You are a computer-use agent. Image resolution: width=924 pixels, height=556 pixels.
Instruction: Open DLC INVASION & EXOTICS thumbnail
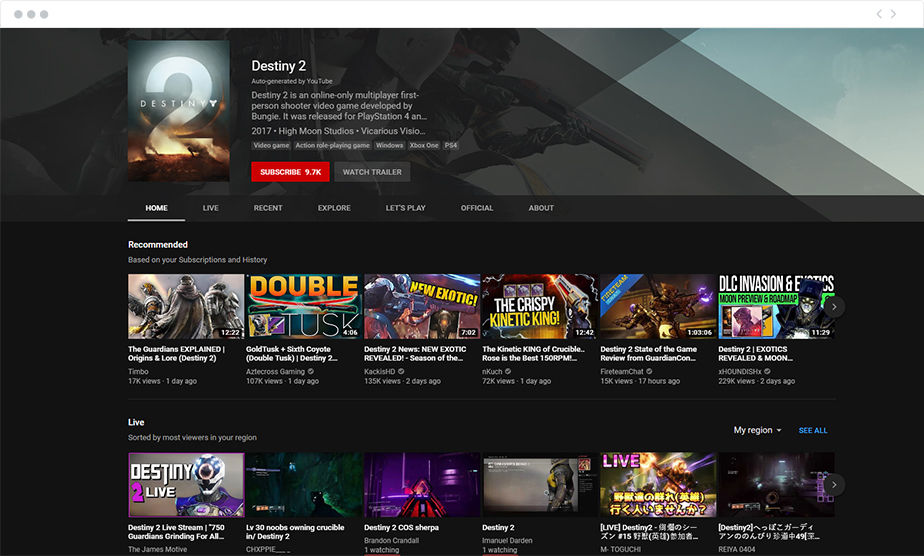pyautogui.click(x=776, y=306)
